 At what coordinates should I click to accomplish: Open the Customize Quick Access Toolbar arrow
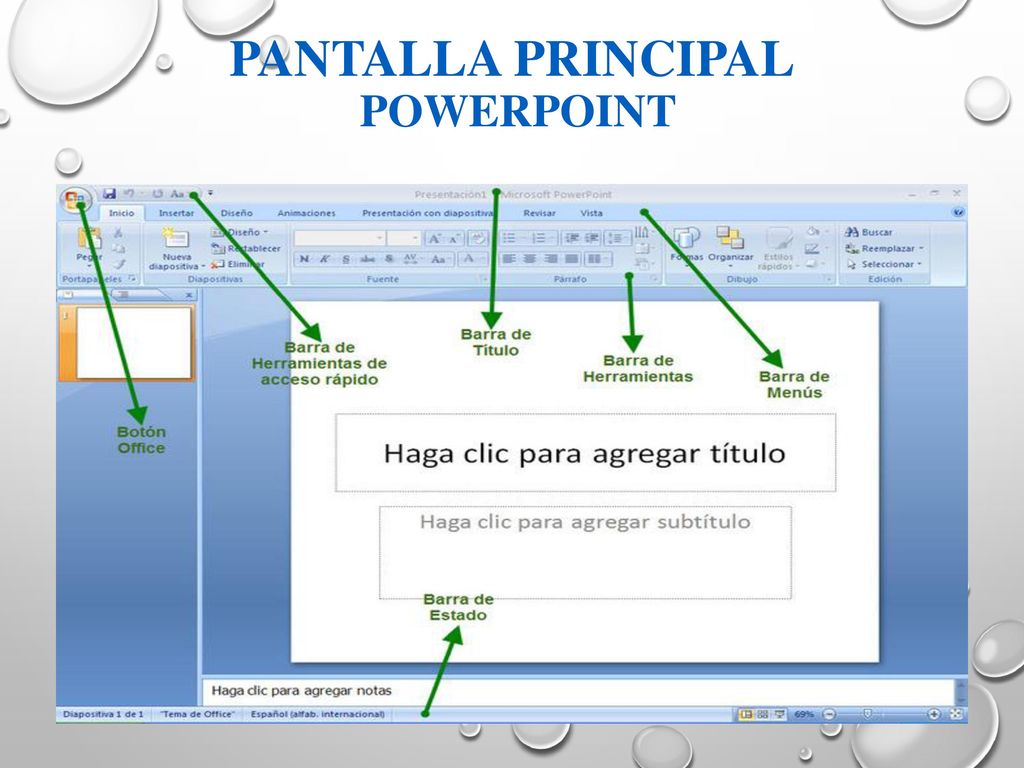pos(210,193)
